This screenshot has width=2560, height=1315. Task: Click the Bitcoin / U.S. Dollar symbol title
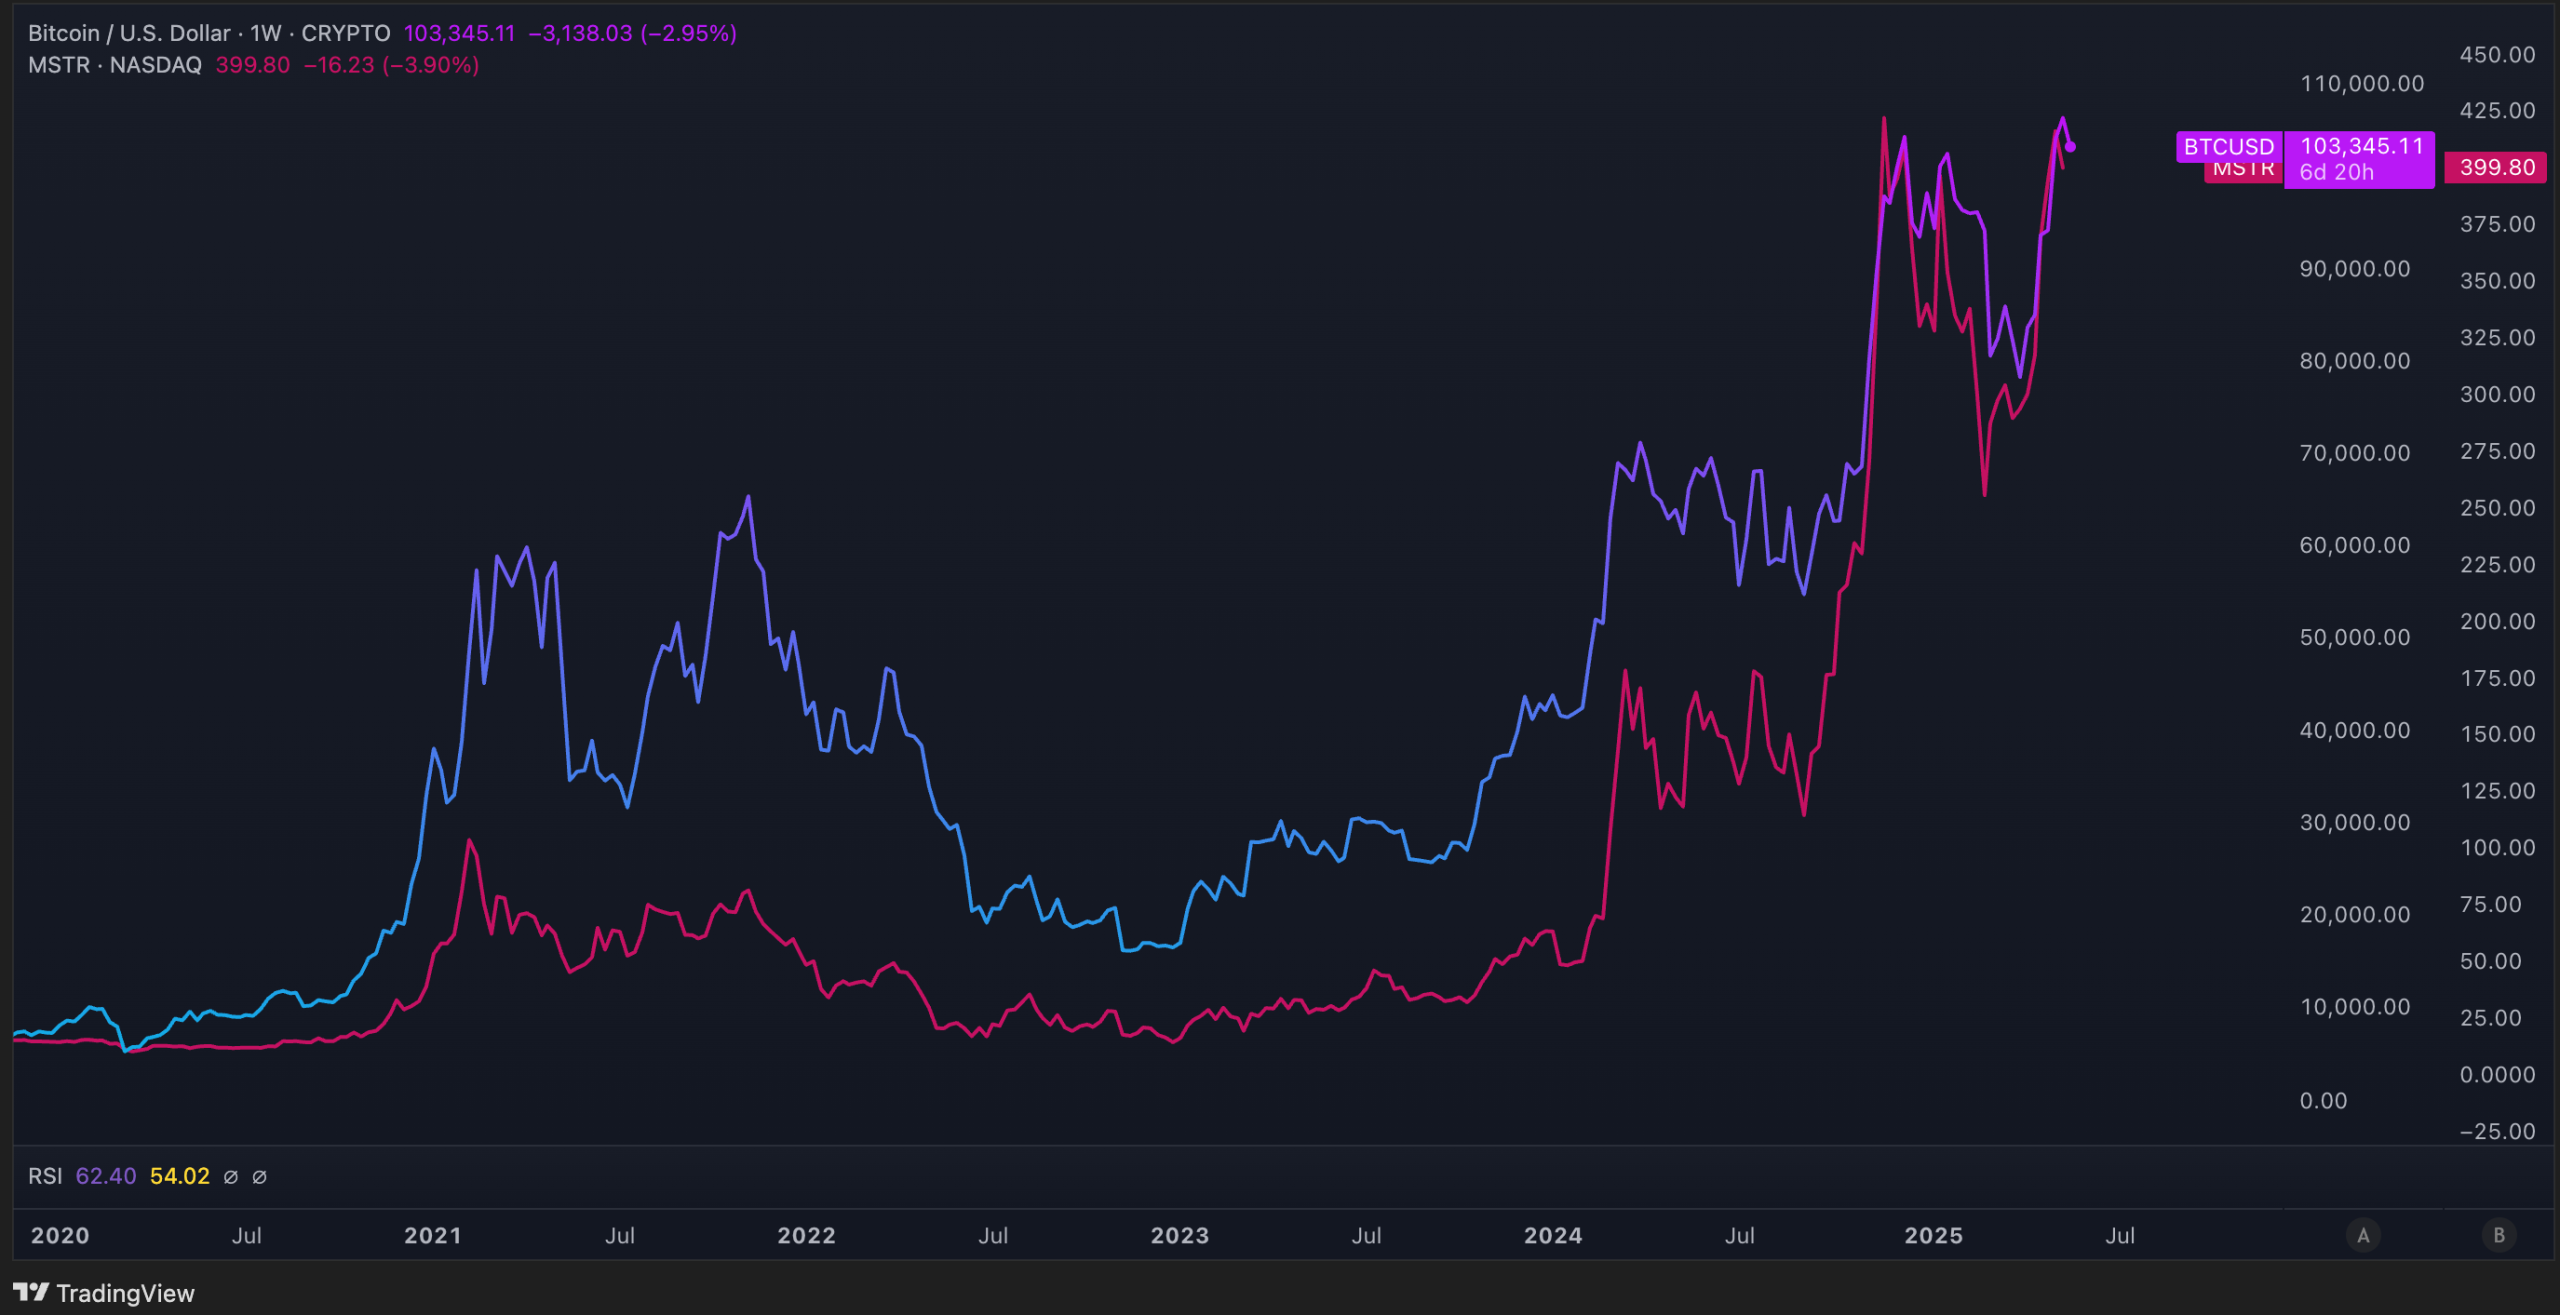(x=129, y=33)
